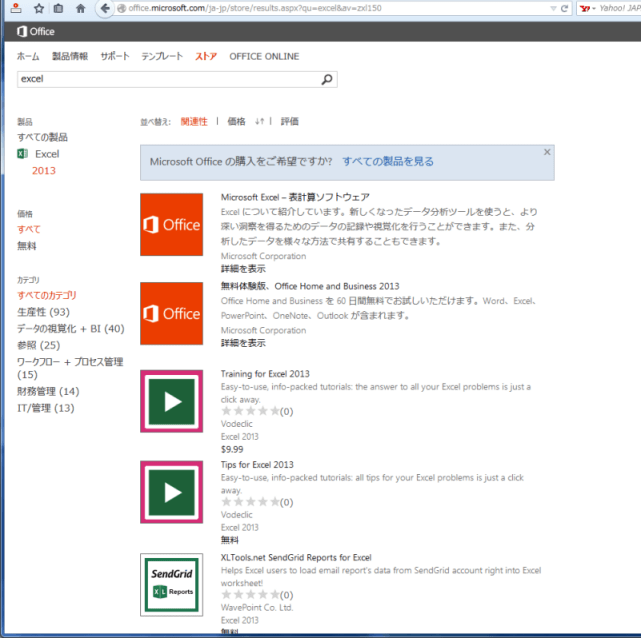Open the address bar history dropdown arrow
641x638 pixels.
pyautogui.click(x=553, y=8)
